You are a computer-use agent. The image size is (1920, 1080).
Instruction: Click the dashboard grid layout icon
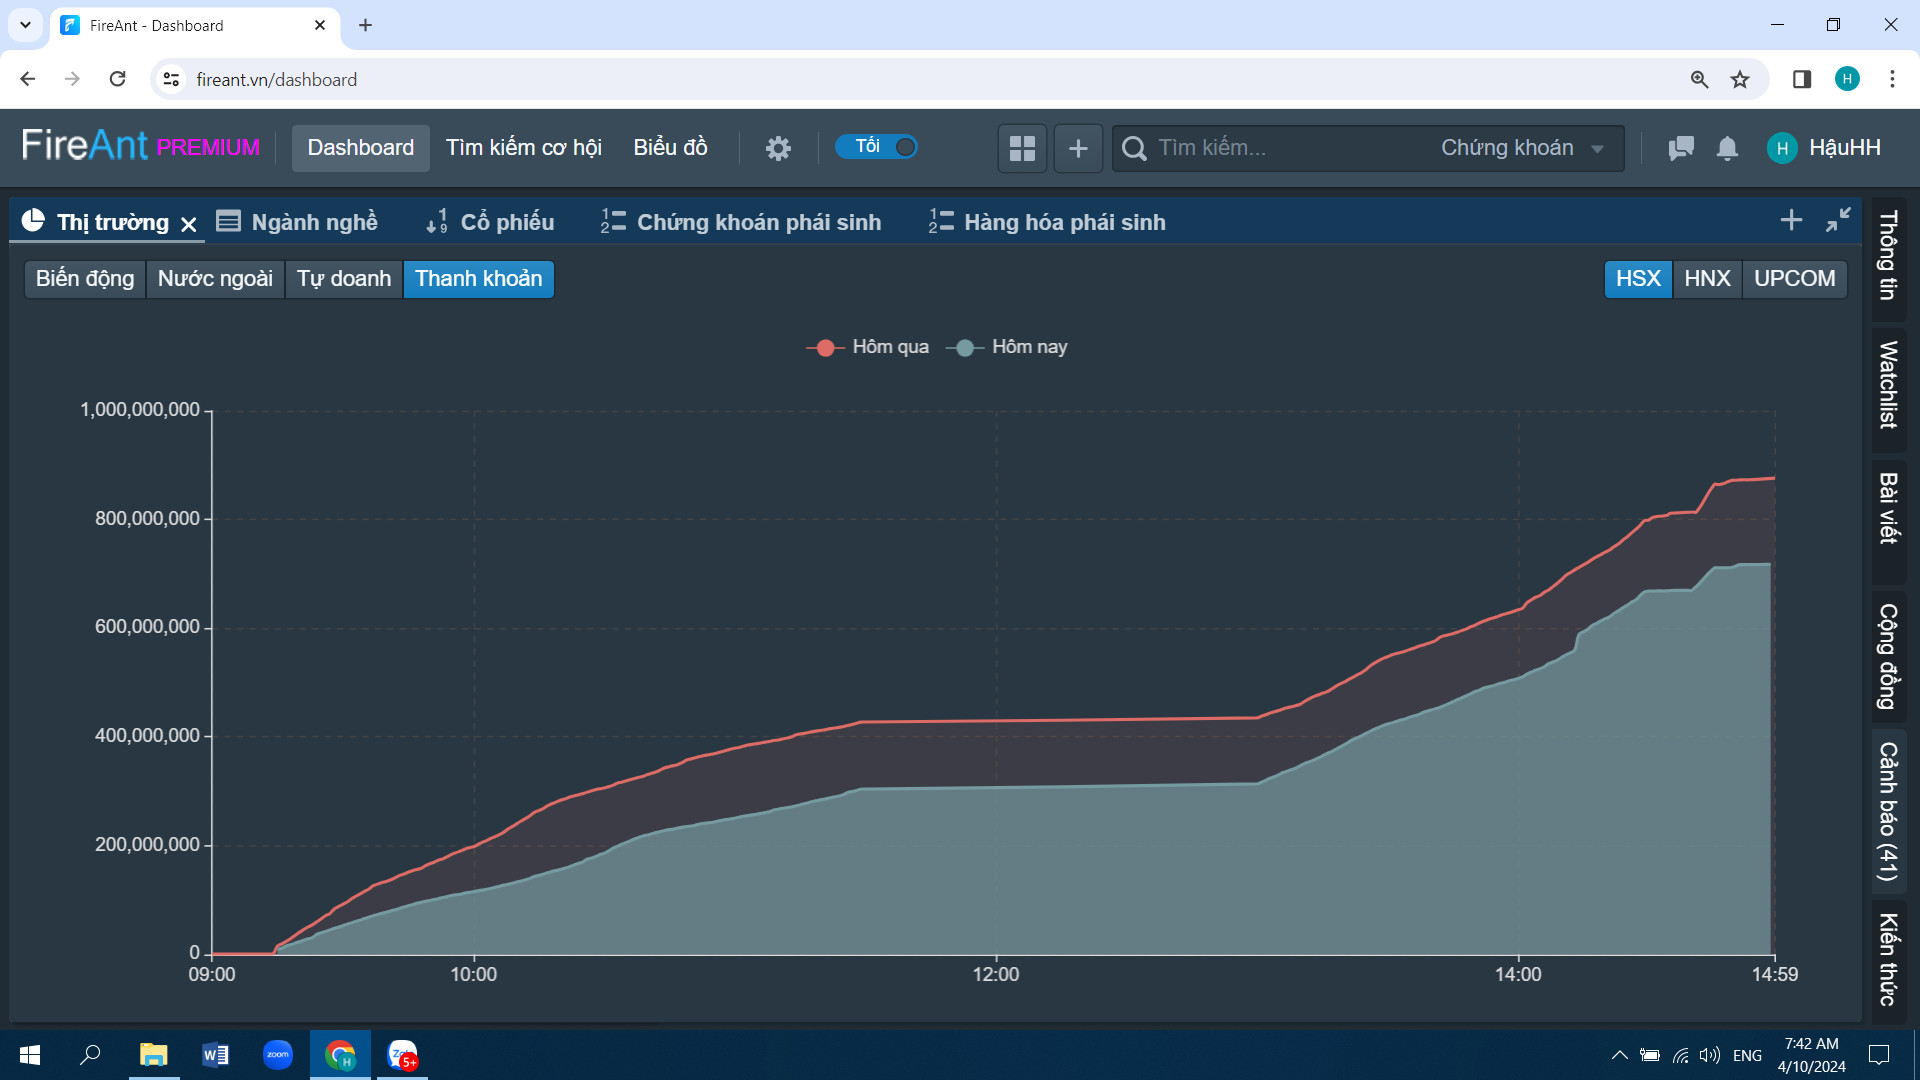point(1022,148)
